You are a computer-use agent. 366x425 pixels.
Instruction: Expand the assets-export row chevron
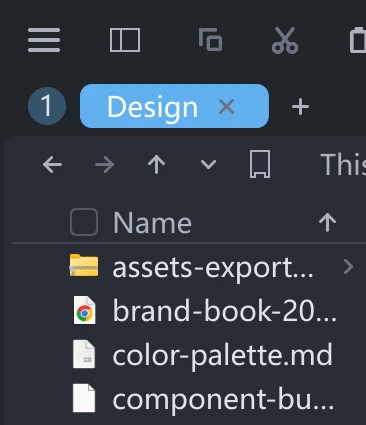348,267
